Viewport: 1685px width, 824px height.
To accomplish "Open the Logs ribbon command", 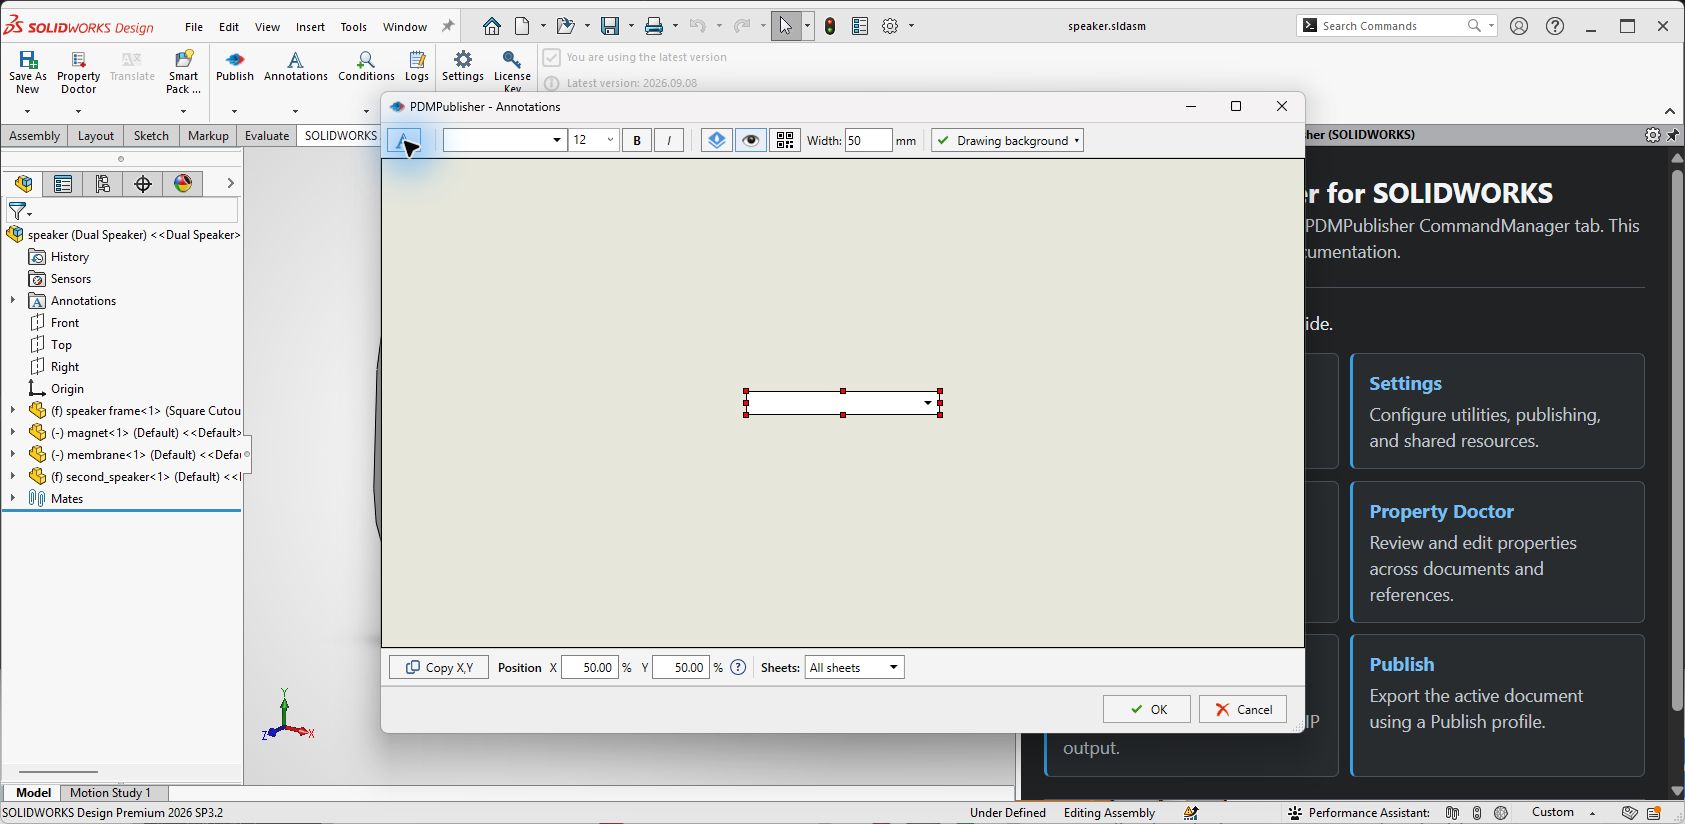I will pyautogui.click(x=417, y=67).
